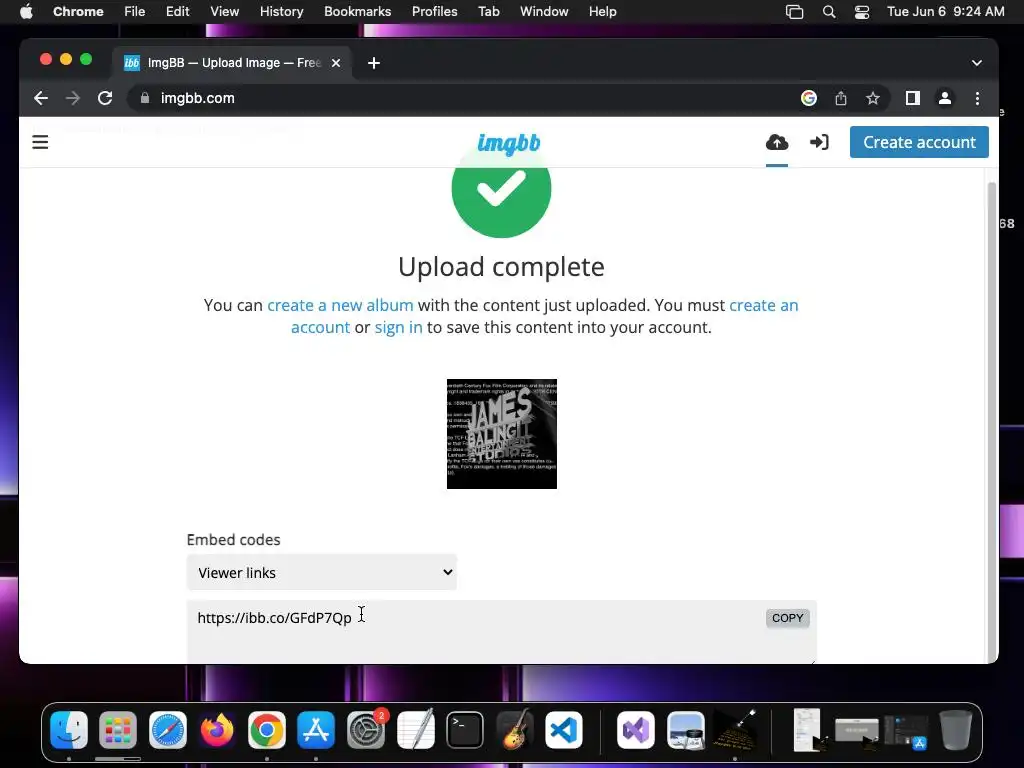Launch Safari from the dock
1024x768 pixels.
[x=168, y=729]
